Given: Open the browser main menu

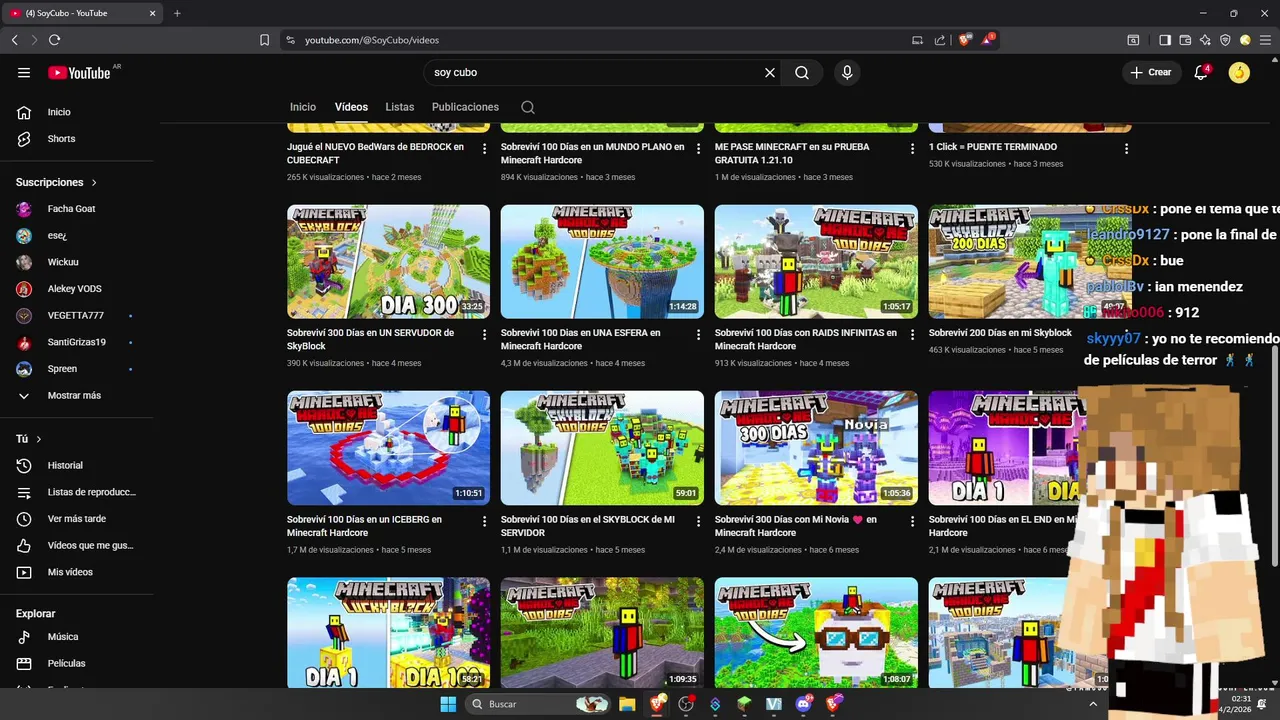Looking at the screenshot, I should coord(1264,40).
